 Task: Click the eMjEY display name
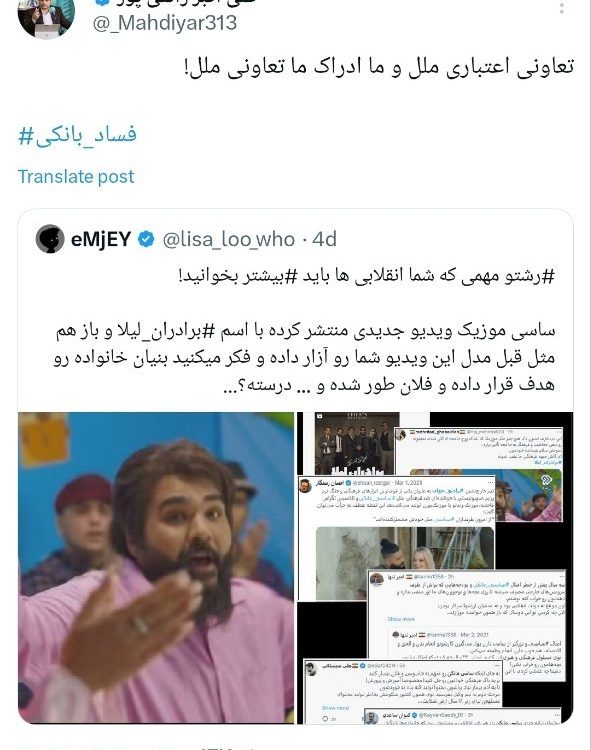point(101,239)
